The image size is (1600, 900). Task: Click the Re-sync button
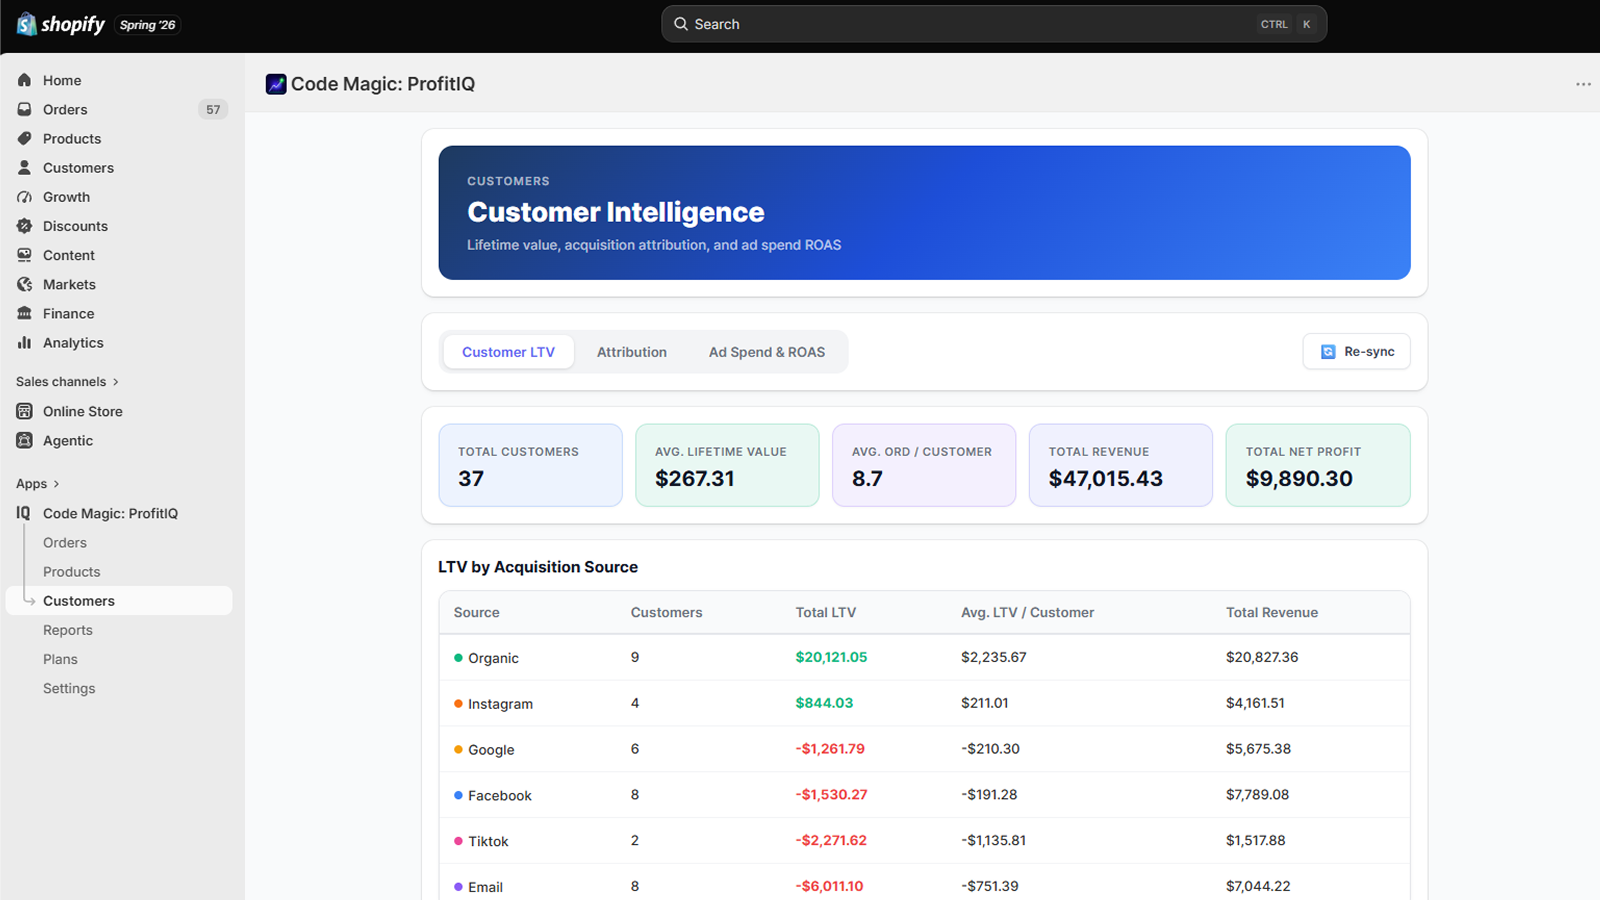(x=1356, y=352)
